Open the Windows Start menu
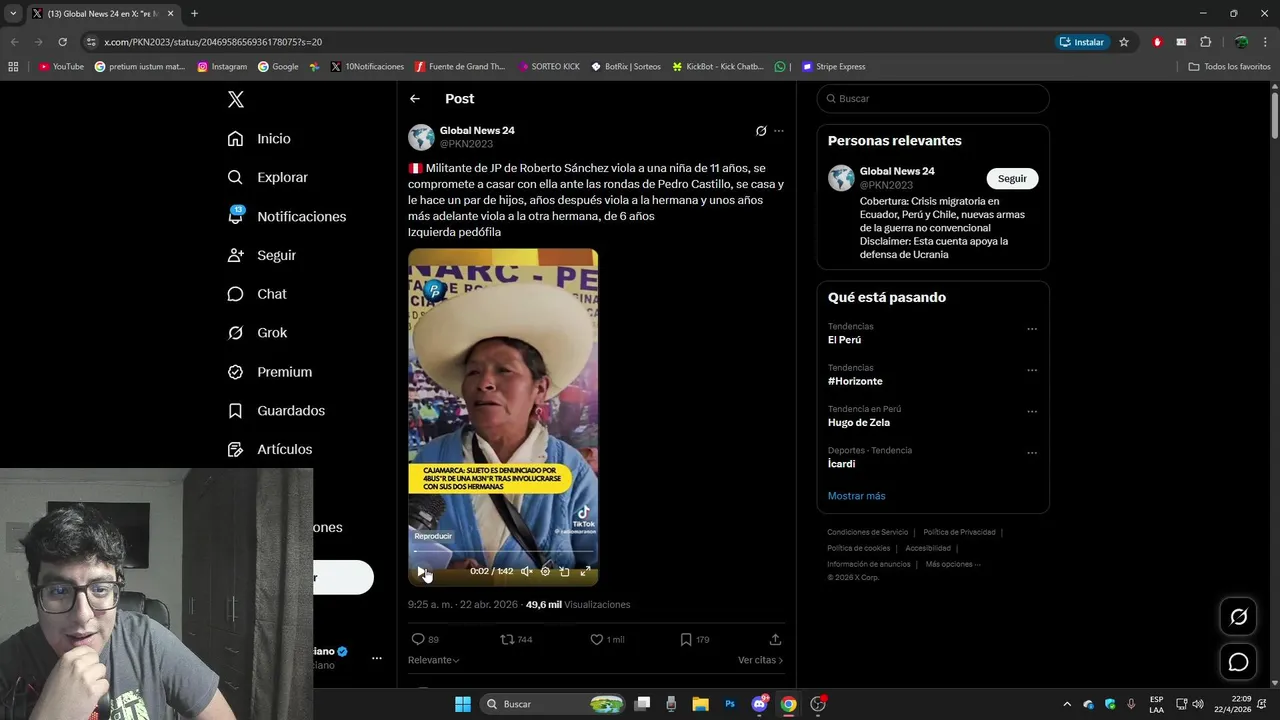 click(x=463, y=704)
